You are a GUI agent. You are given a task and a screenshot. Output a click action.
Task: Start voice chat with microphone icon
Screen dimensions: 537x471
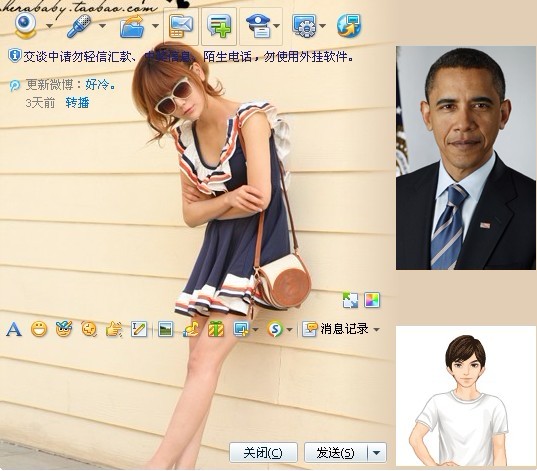pos(79,26)
